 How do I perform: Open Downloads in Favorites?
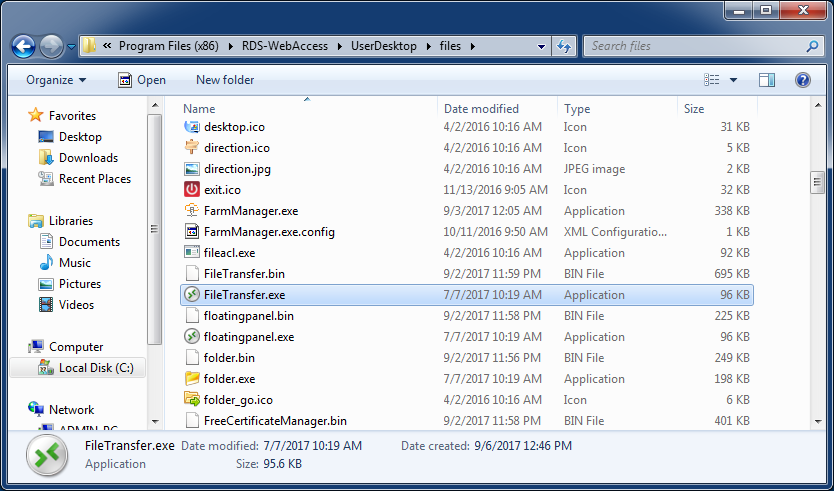88,158
